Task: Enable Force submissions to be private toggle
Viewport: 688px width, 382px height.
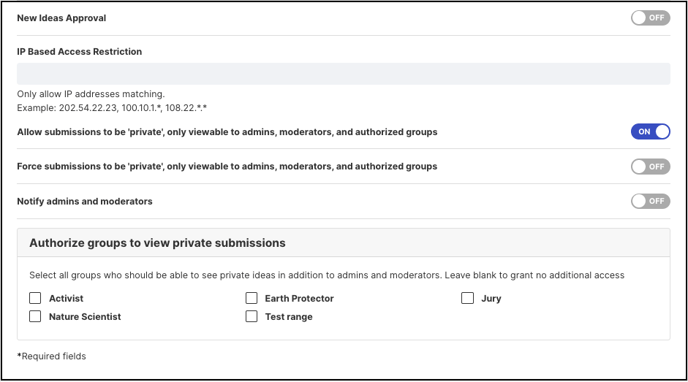Action: tap(650, 167)
